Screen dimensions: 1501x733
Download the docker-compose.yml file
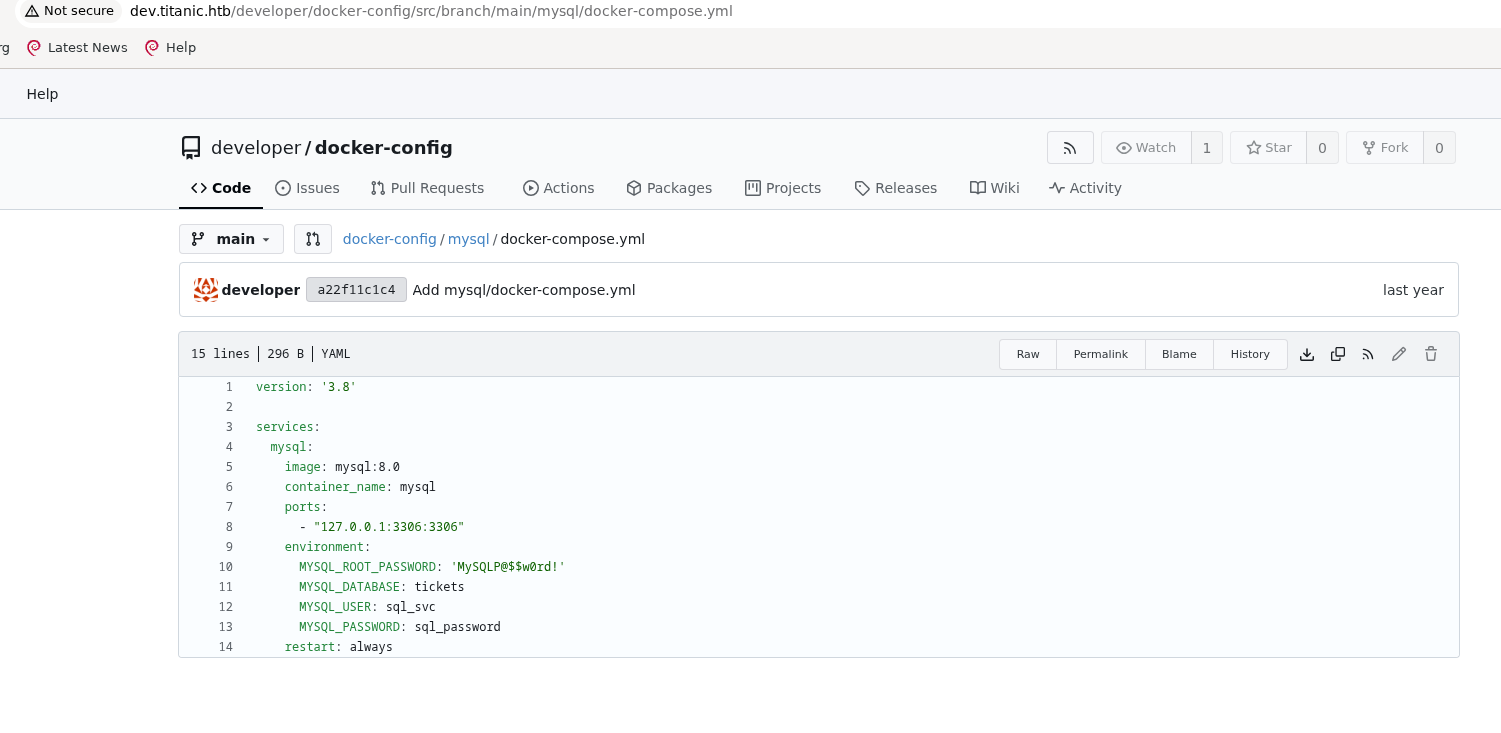click(1306, 354)
